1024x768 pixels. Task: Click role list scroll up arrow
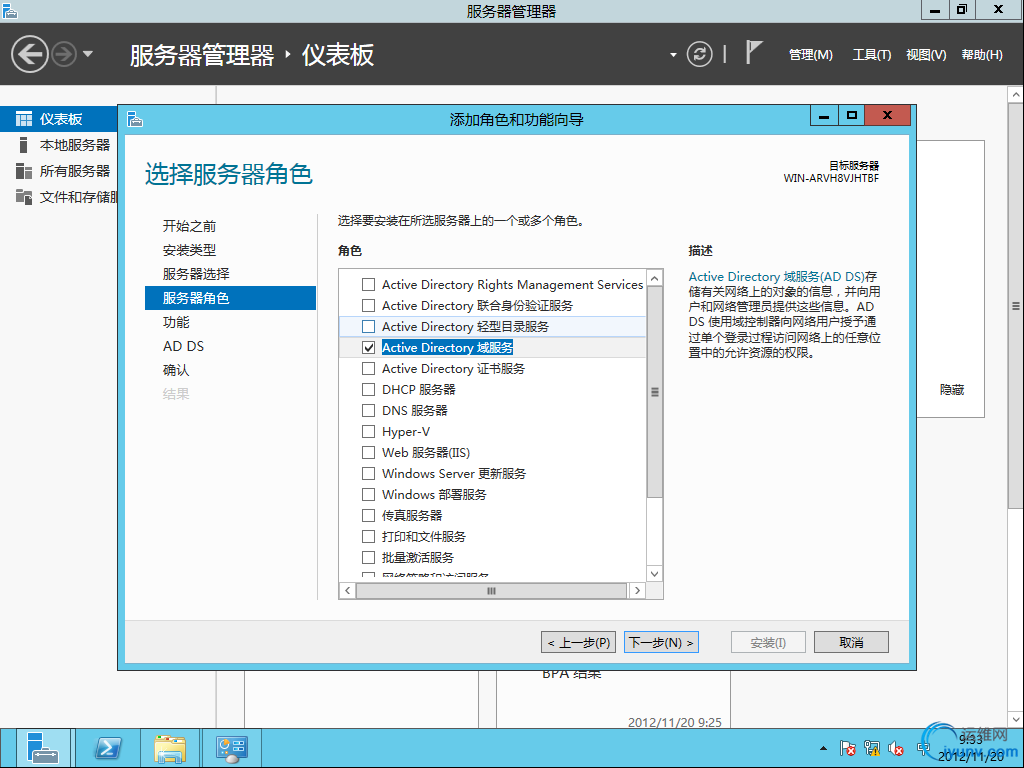654,278
